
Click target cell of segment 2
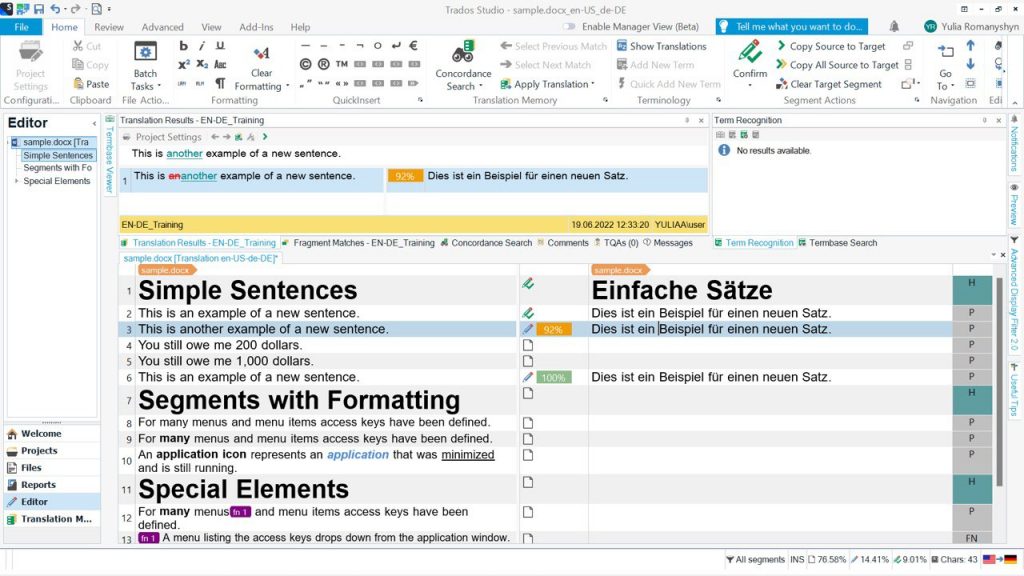coord(771,313)
